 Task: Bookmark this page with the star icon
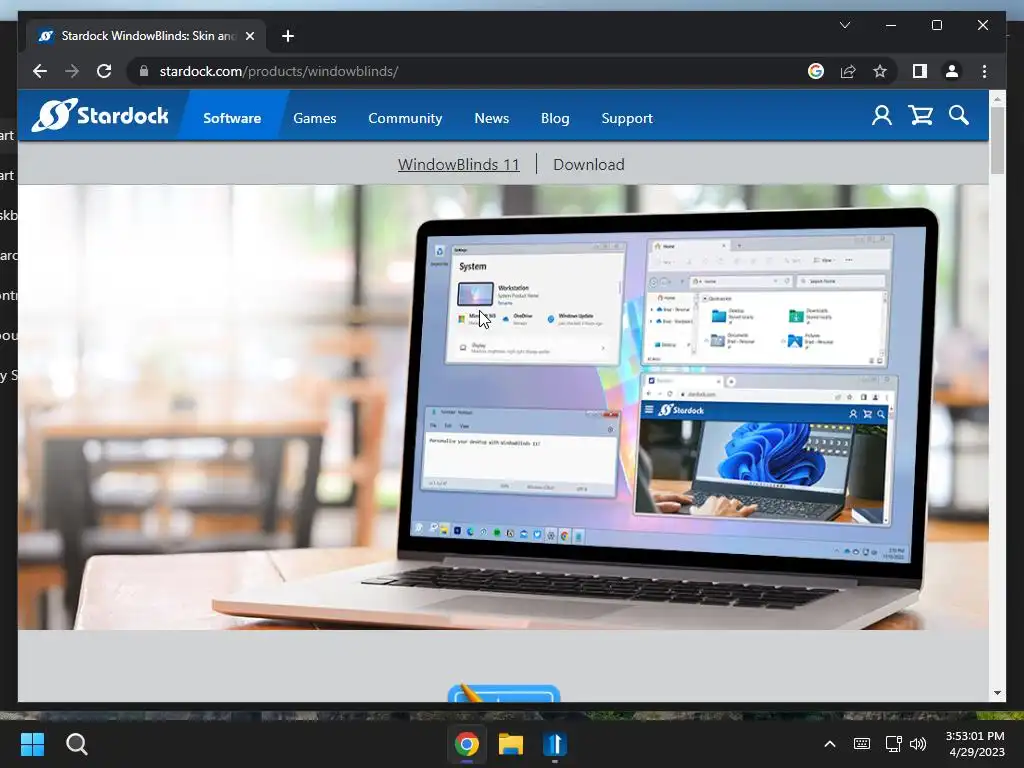pos(880,71)
